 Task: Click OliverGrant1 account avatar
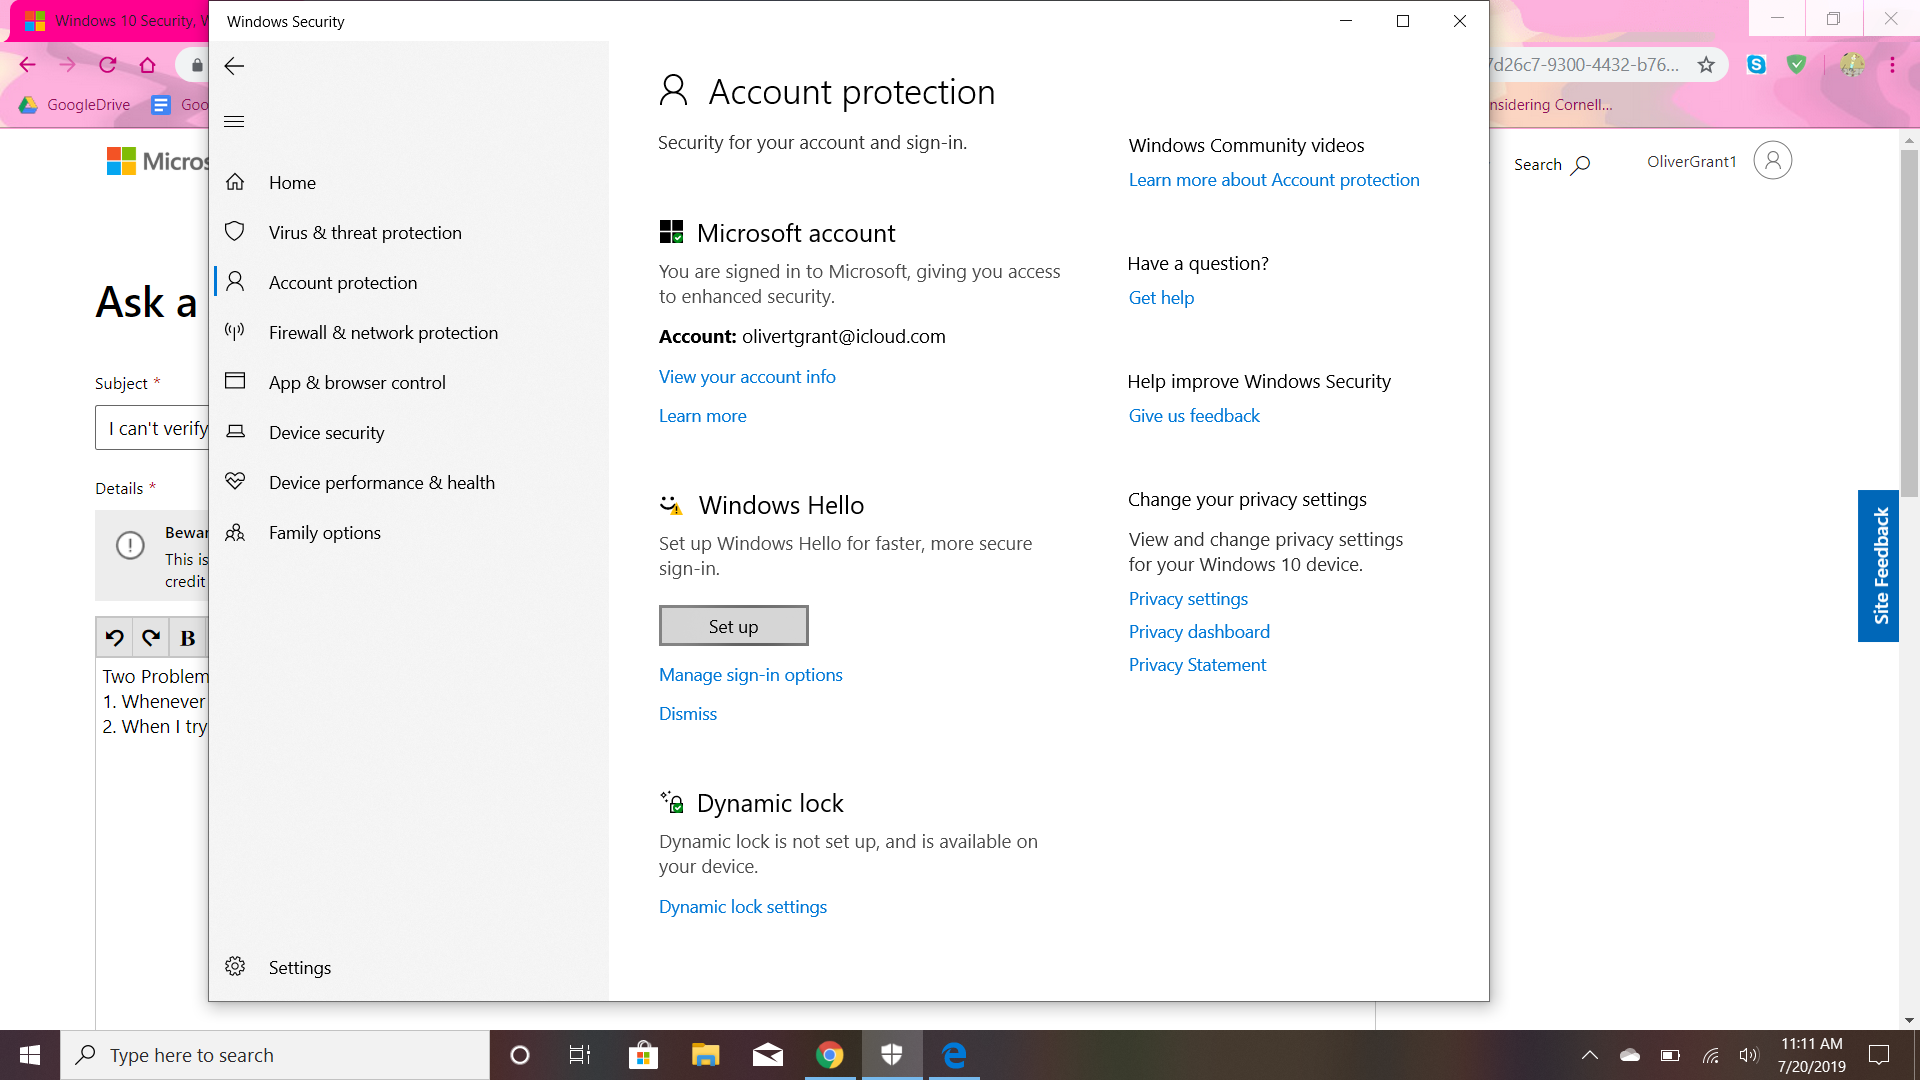1772,161
